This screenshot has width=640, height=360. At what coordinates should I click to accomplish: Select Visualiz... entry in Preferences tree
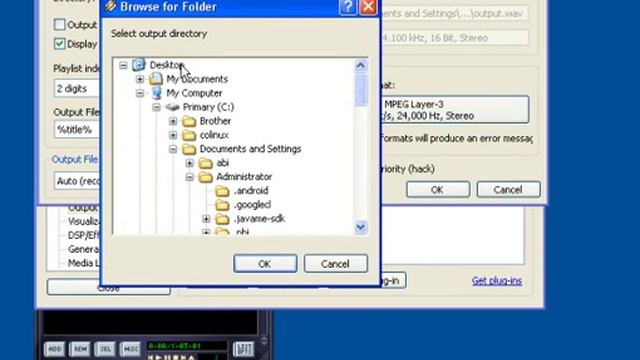click(83, 221)
